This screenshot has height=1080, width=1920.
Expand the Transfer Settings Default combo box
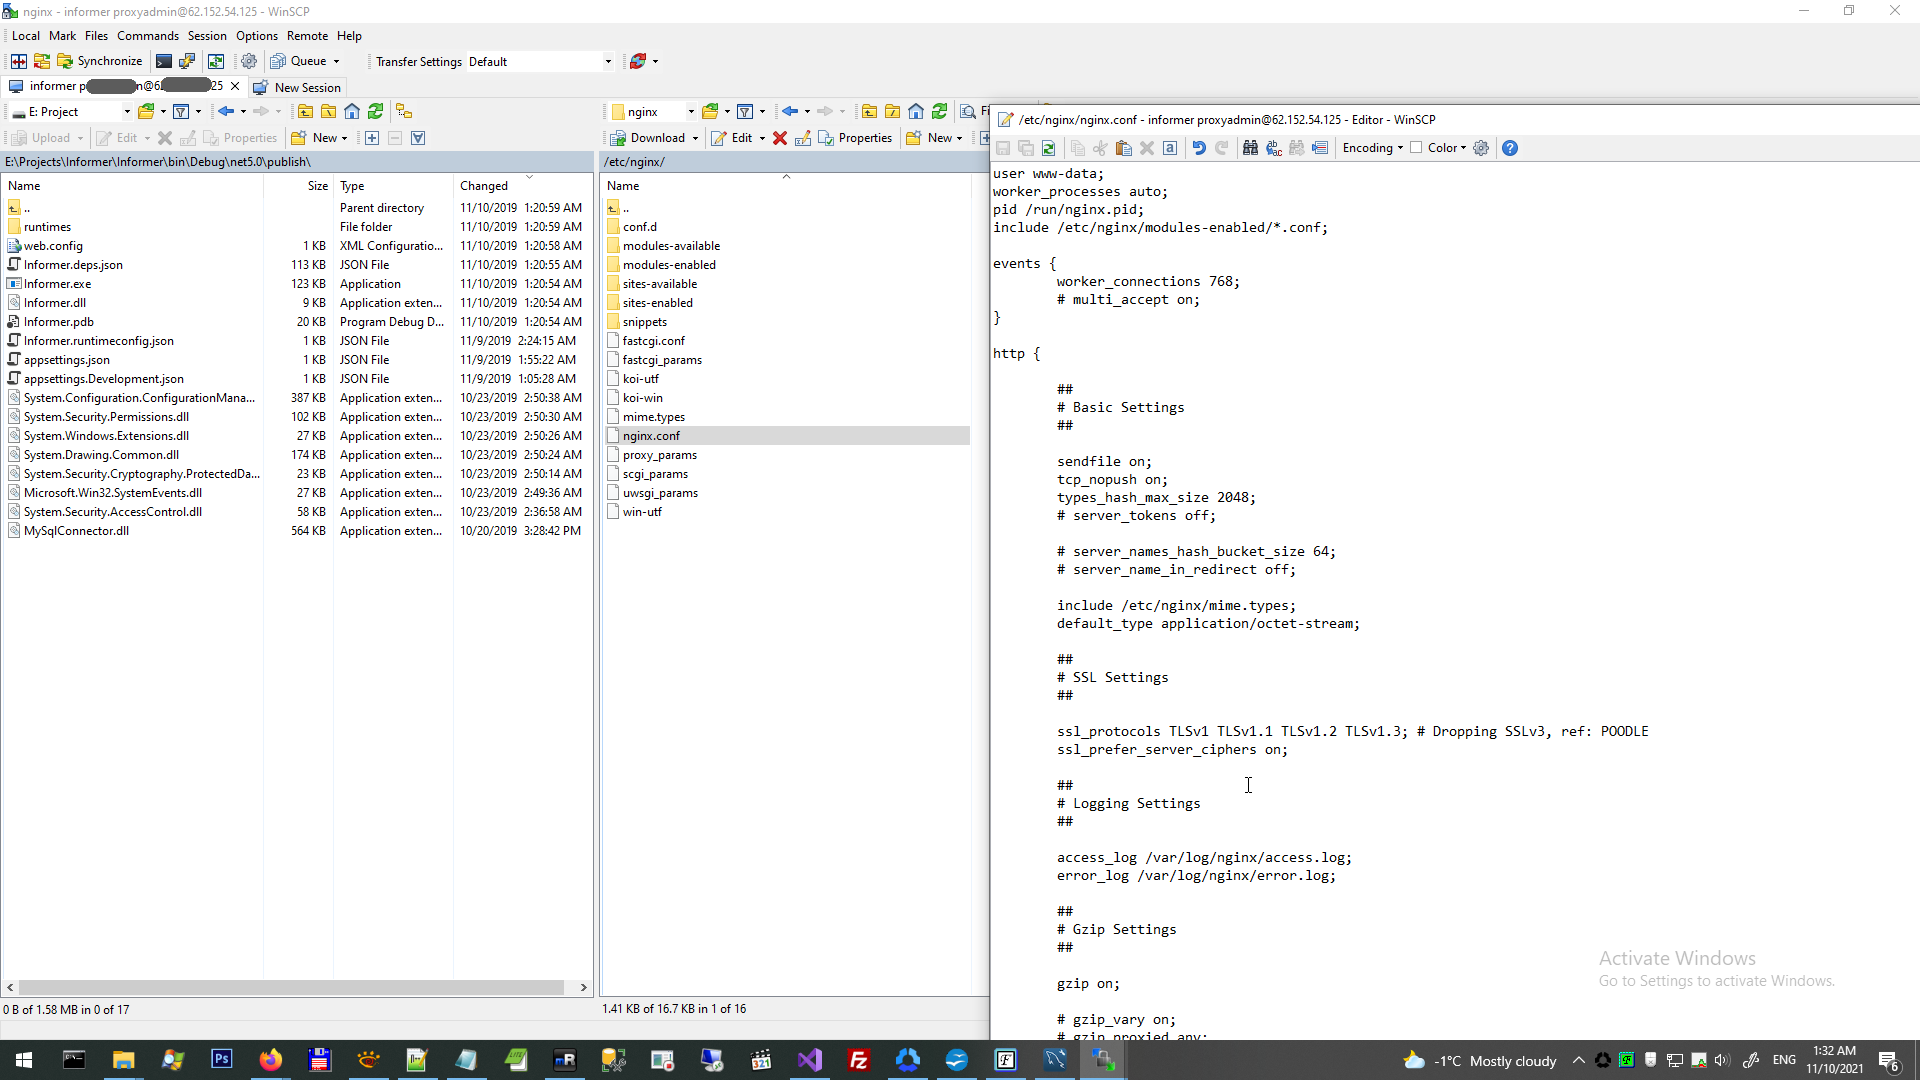[608, 62]
